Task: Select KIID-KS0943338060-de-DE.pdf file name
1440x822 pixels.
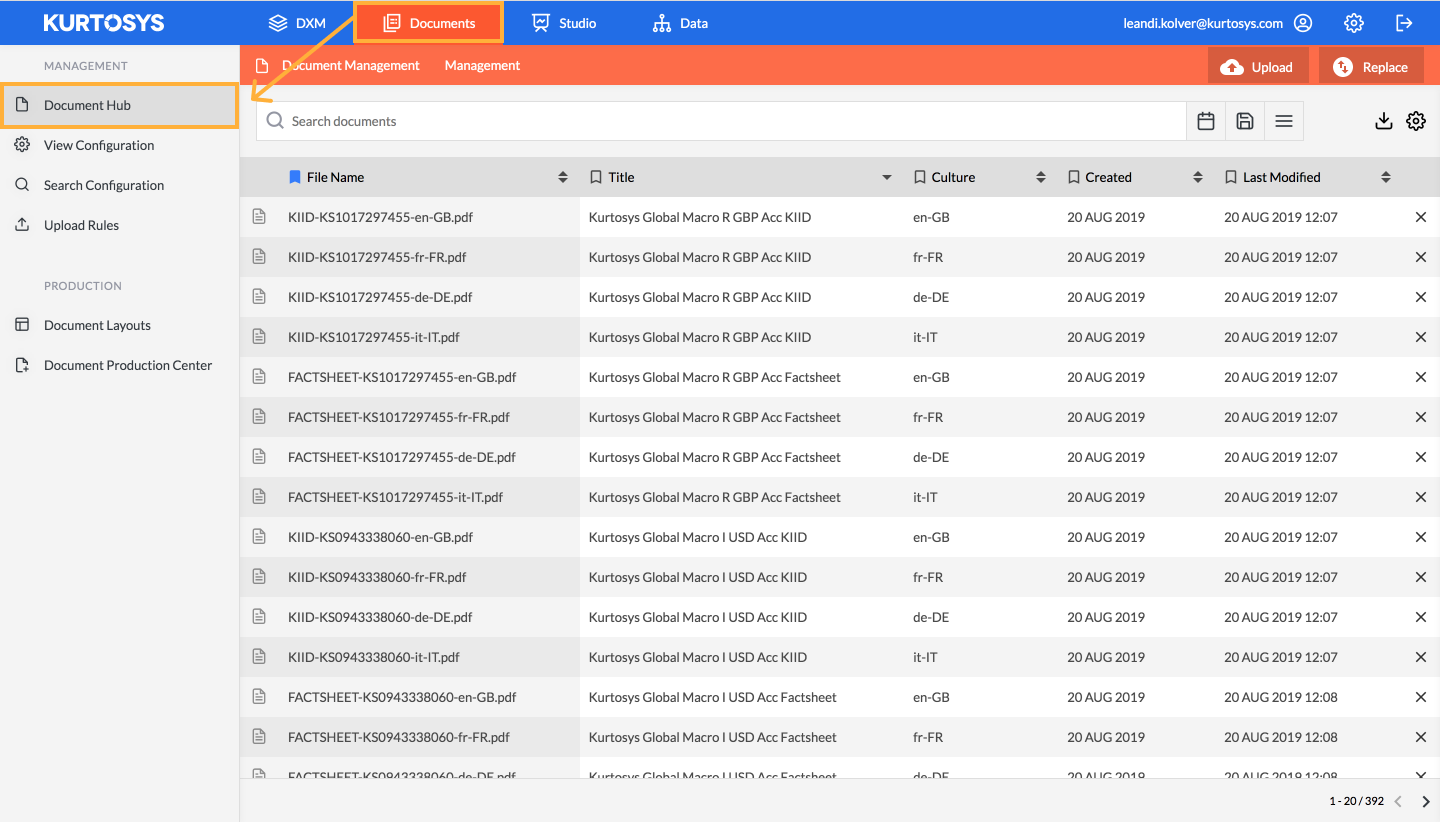Action: pos(380,617)
